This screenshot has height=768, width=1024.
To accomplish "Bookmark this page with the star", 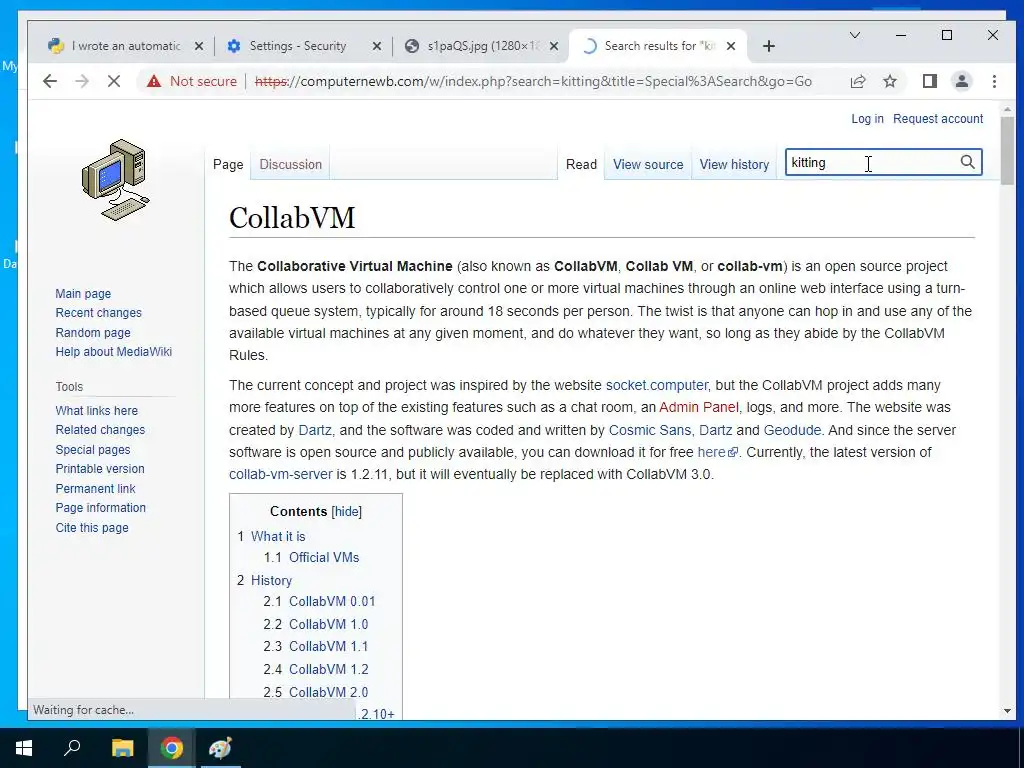I will click(889, 81).
